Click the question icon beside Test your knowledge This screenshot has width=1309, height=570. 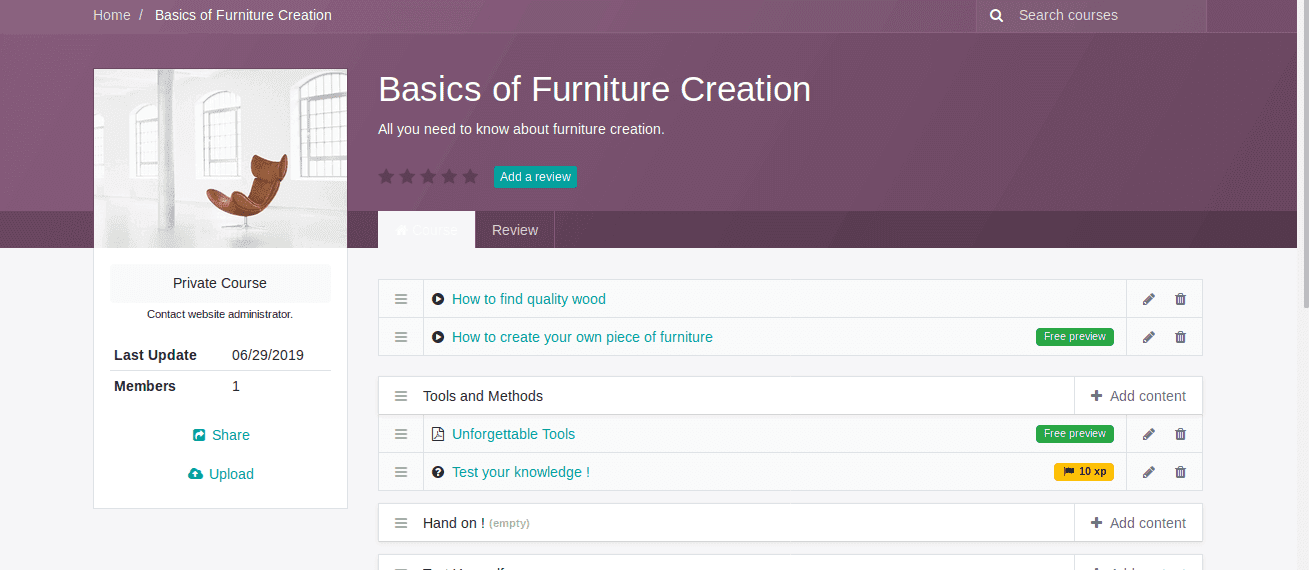coord(438,472)
